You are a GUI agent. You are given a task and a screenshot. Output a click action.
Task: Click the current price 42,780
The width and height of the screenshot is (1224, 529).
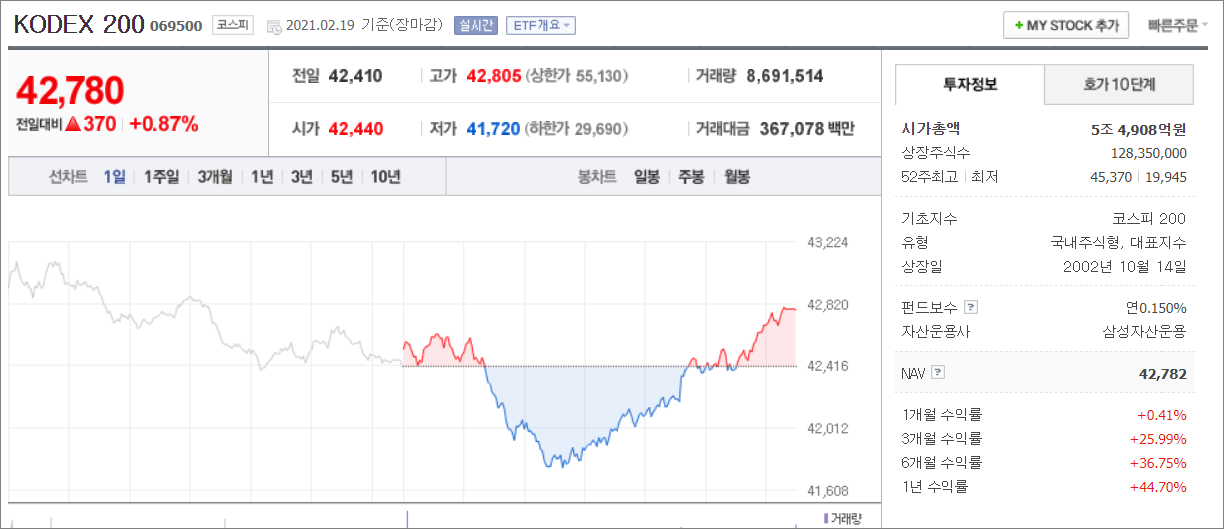pos(70,90)
